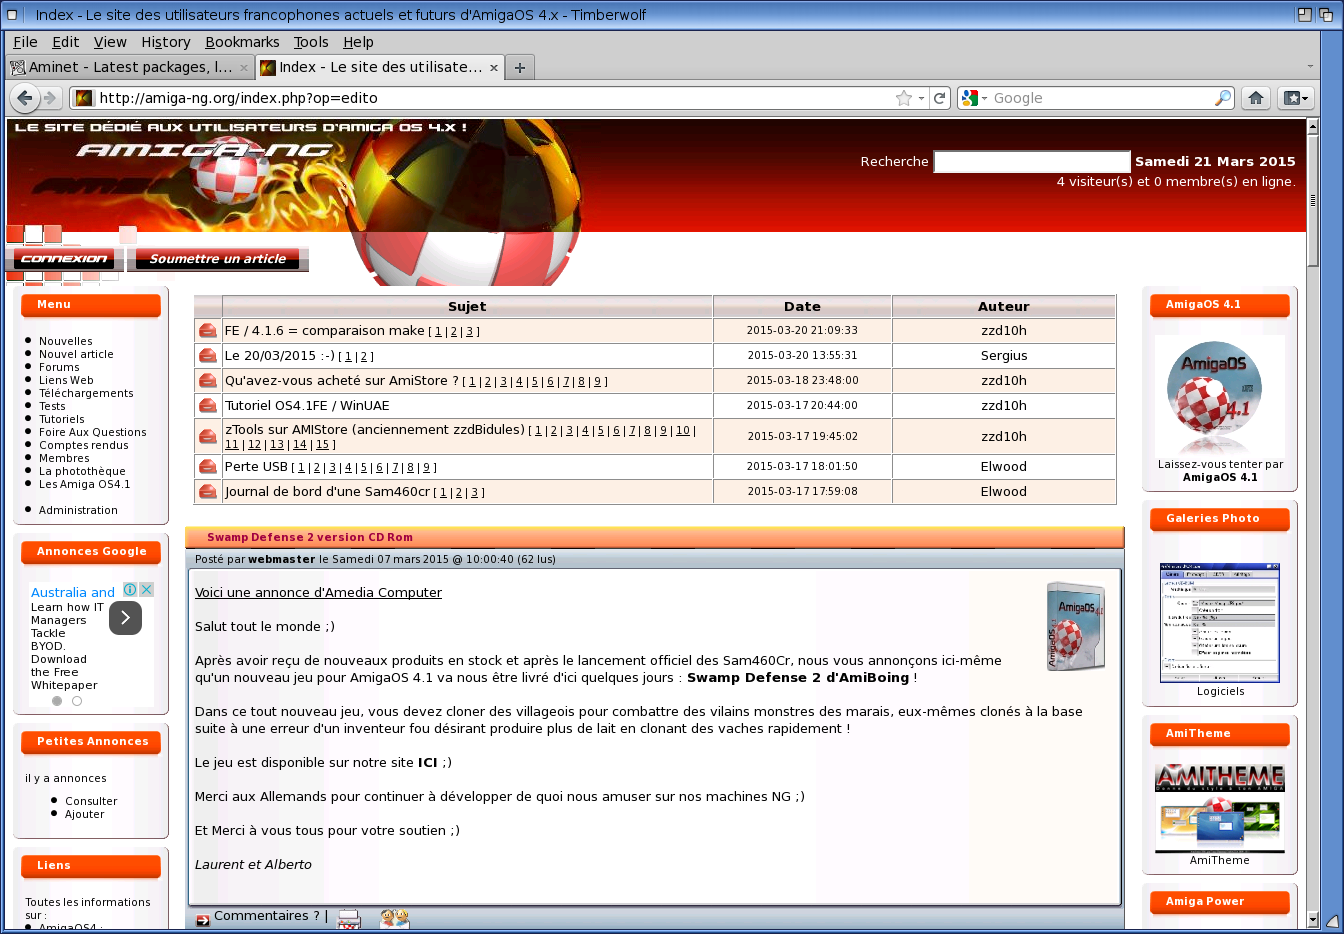Screen dimensions: 1344x934
Task: Click the icon beside the zTools sur AMIStore topic
Action: (208, 437)
